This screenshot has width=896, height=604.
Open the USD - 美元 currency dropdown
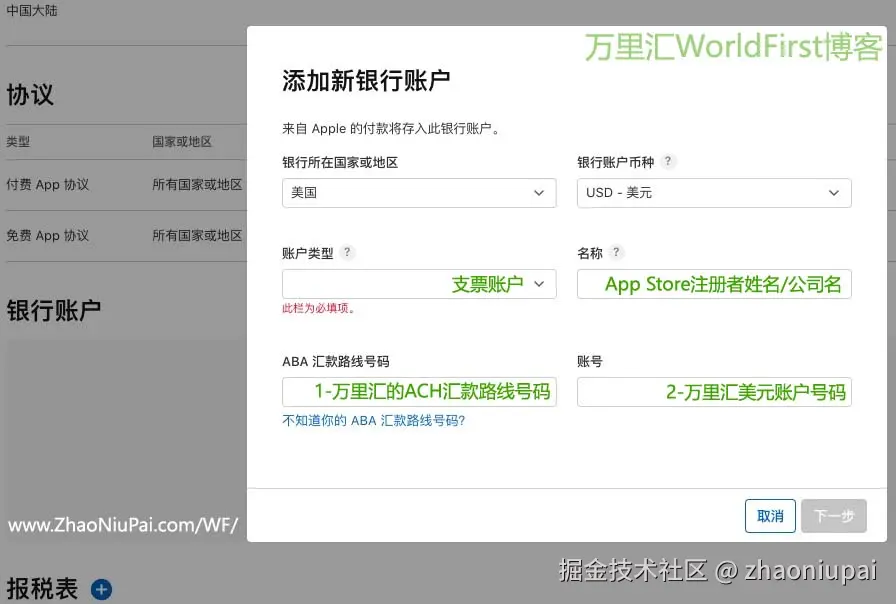coord(713,193)
